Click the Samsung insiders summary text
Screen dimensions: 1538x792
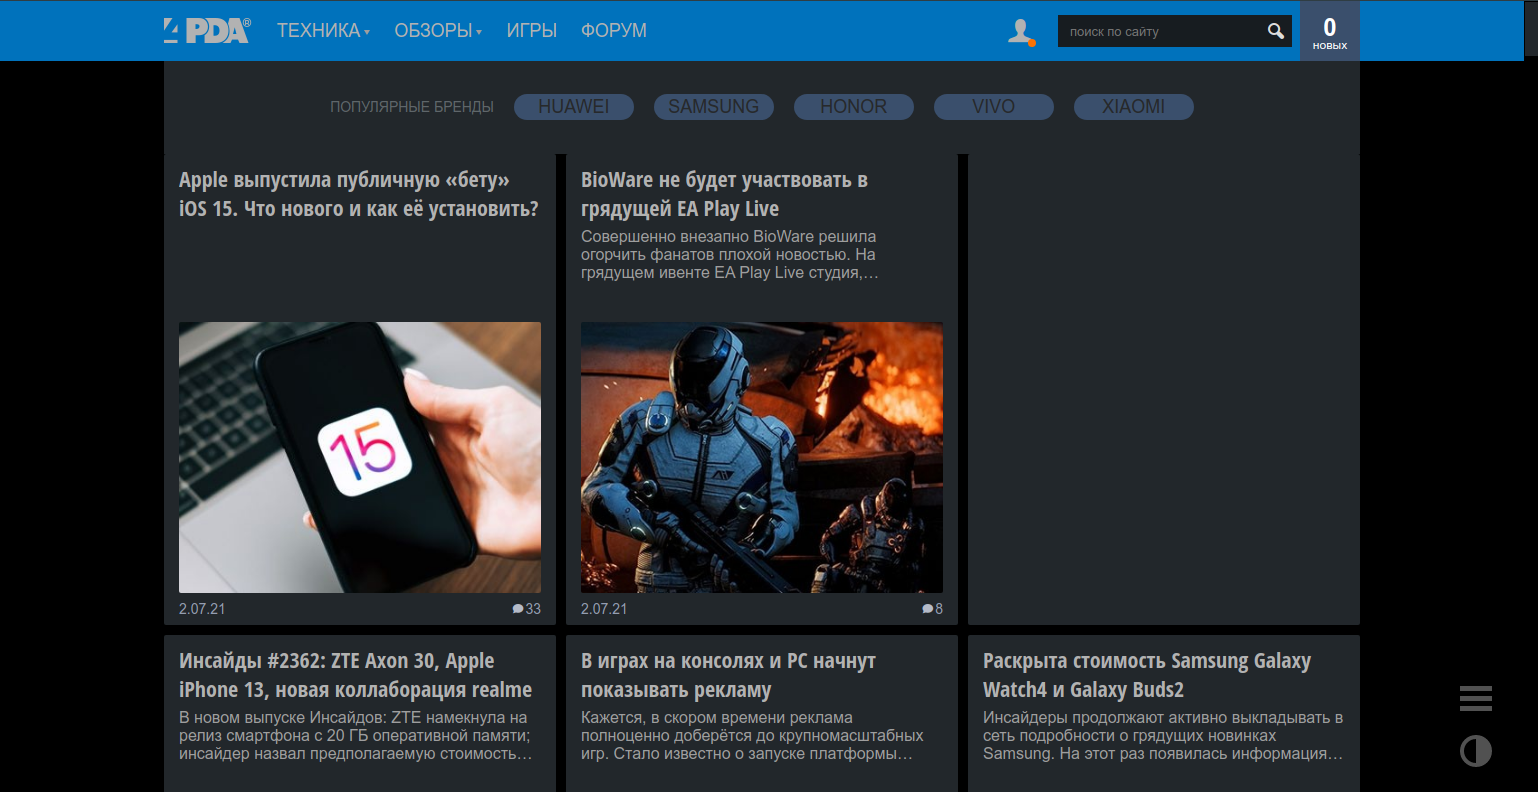pos(1163,736)
